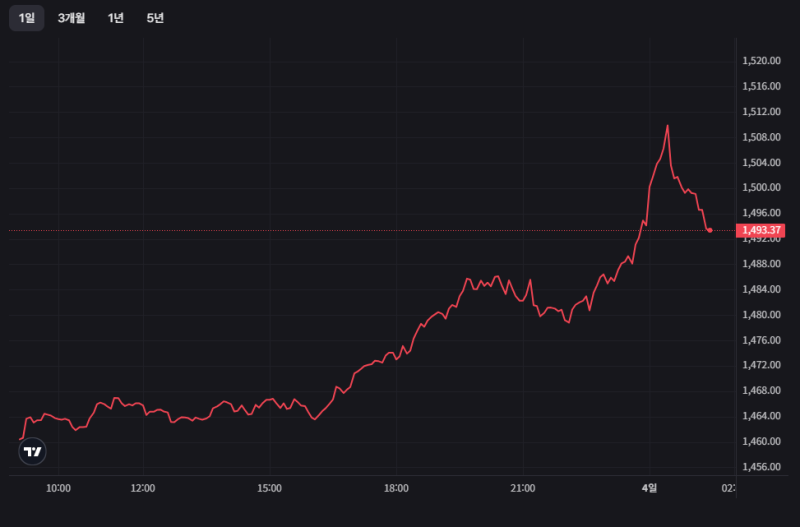Click the latest data point dot

click(x=710, y=231)
